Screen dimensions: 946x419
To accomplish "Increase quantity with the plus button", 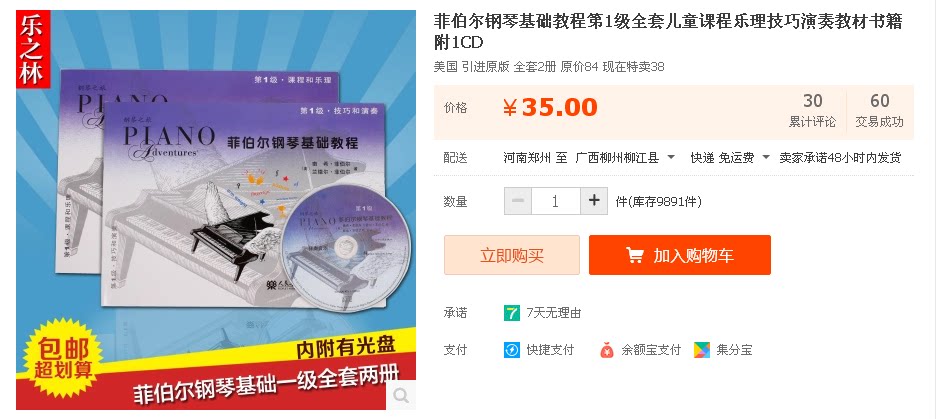I will pyautogui.click(x=594, y=201).
